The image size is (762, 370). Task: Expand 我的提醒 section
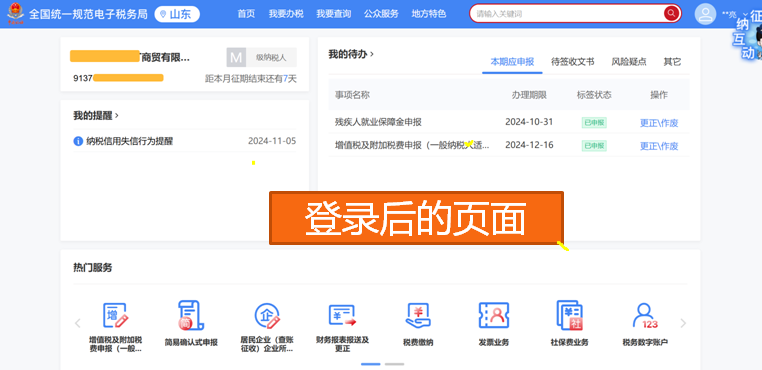(96, 116)
